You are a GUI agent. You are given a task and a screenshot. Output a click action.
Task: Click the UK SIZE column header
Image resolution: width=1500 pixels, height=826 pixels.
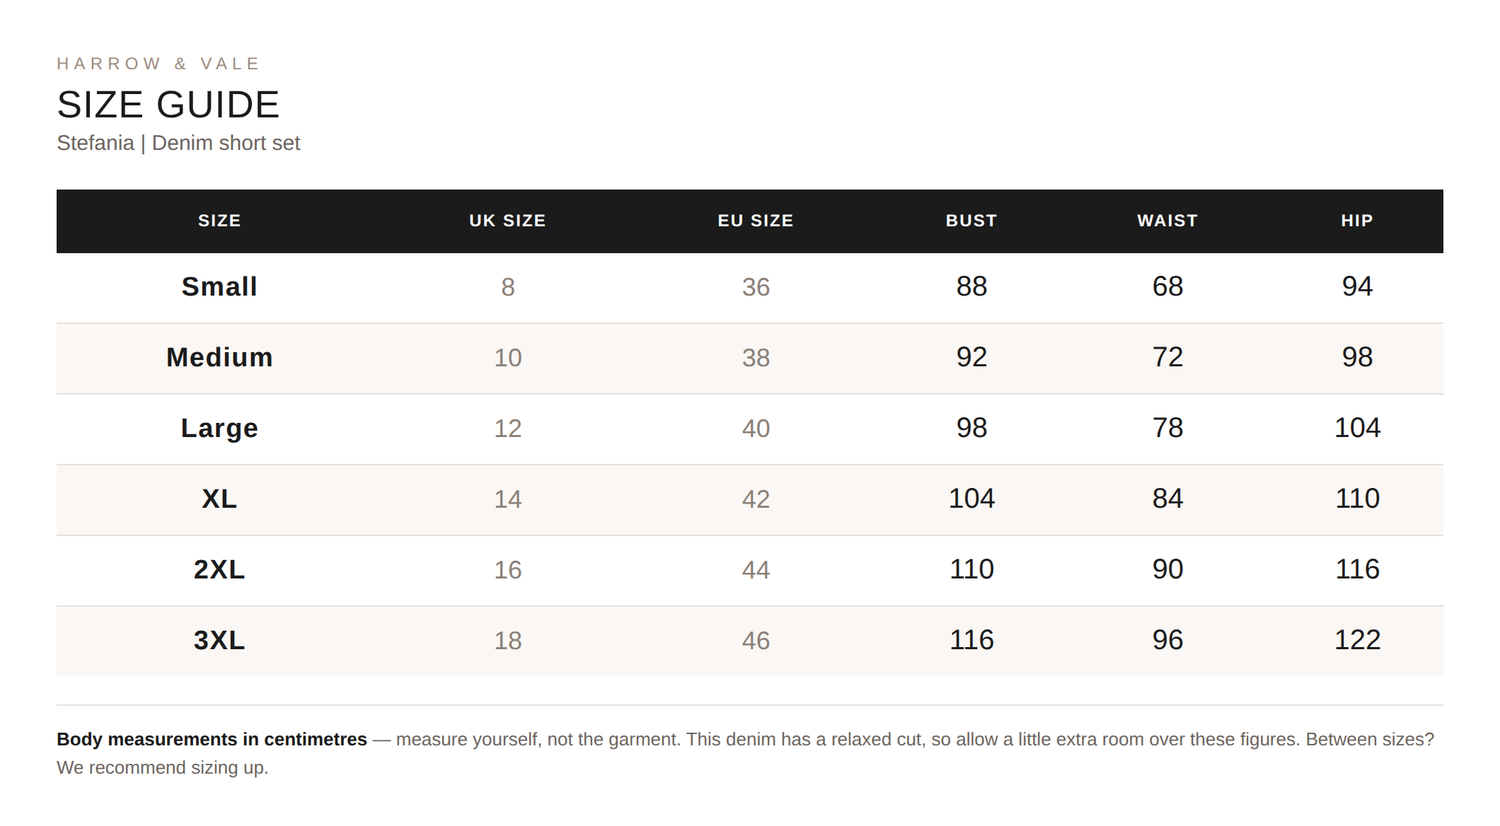(507, 221)
